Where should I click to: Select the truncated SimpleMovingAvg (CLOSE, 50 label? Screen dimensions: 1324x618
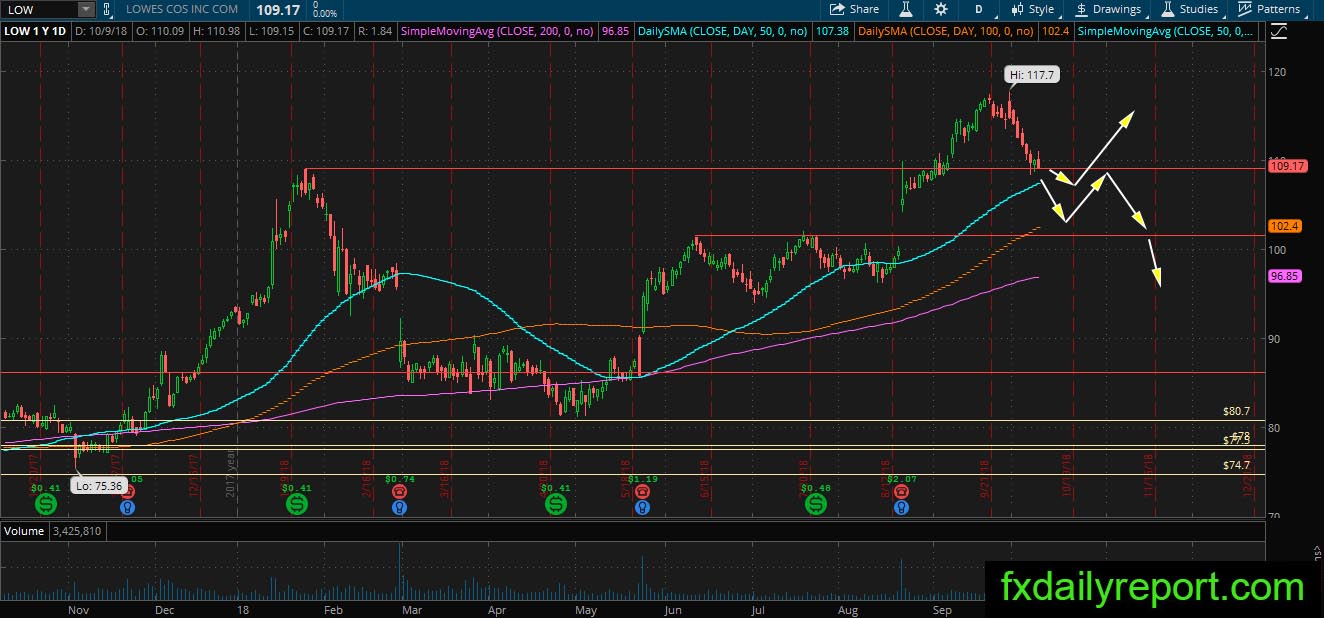pyautogui.click(x=1167, y=32)
